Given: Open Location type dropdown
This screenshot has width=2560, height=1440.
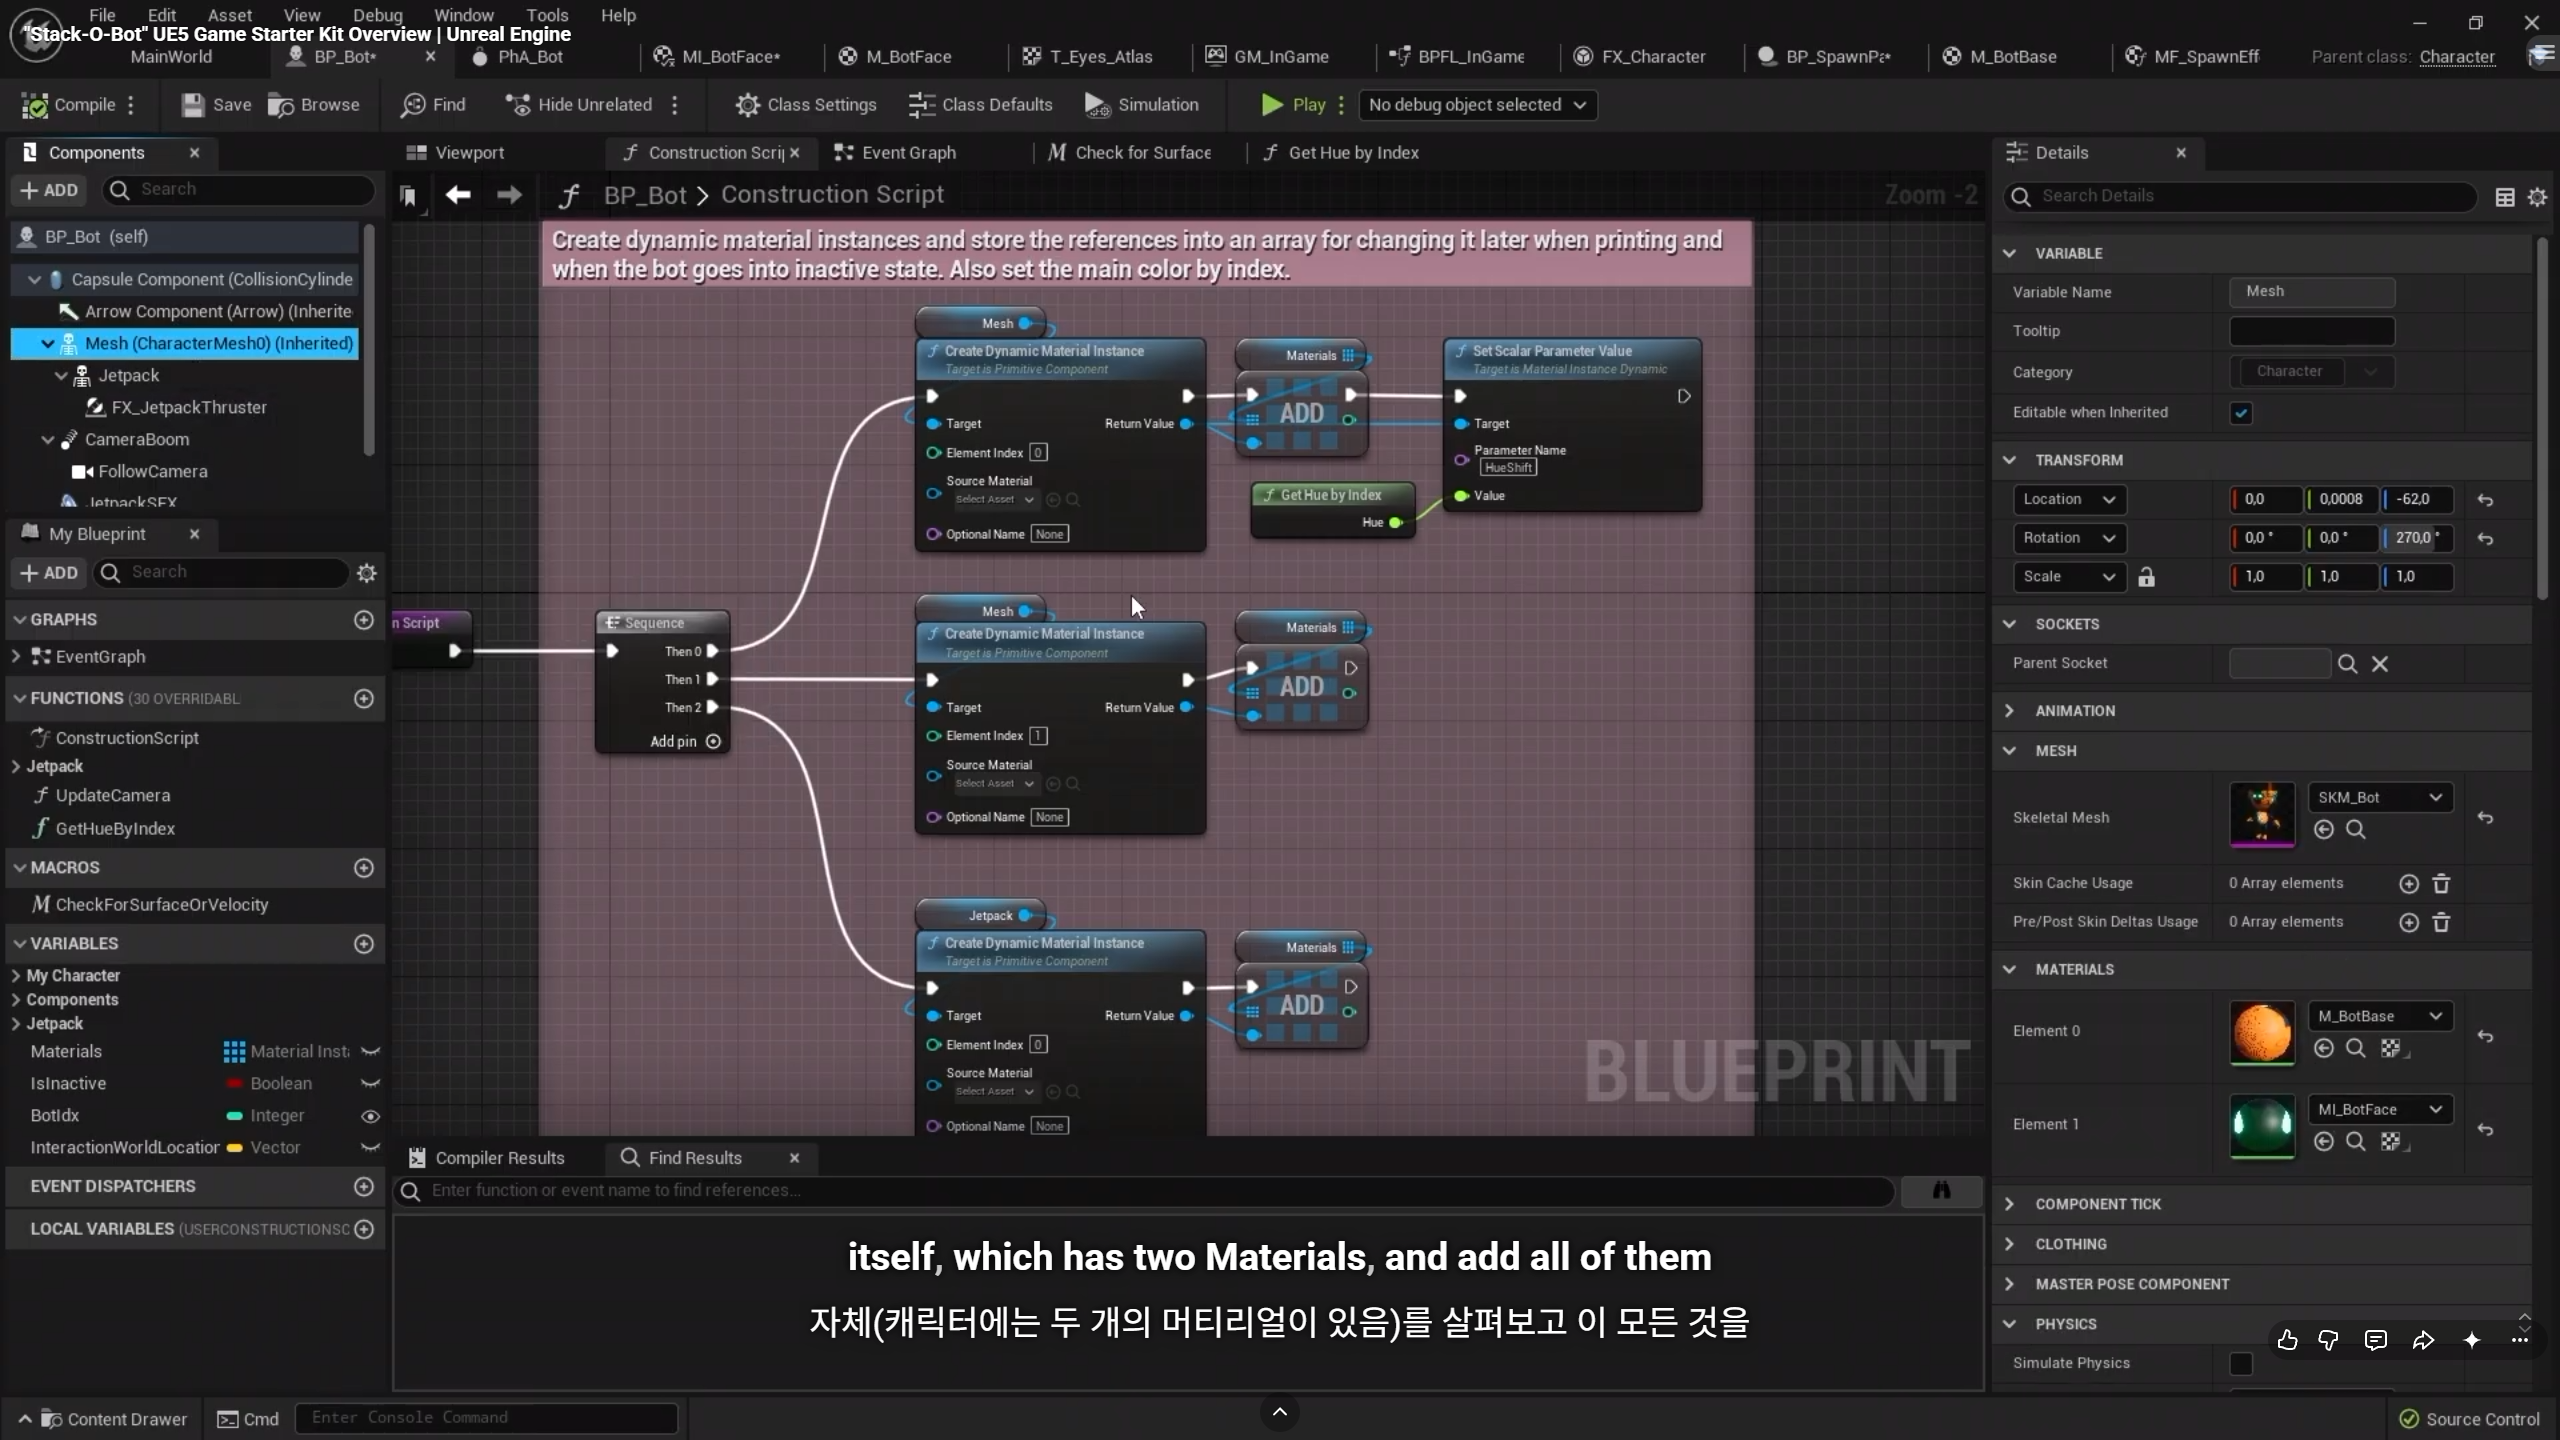Looking at the screenshot, I should click(2068, 500).
